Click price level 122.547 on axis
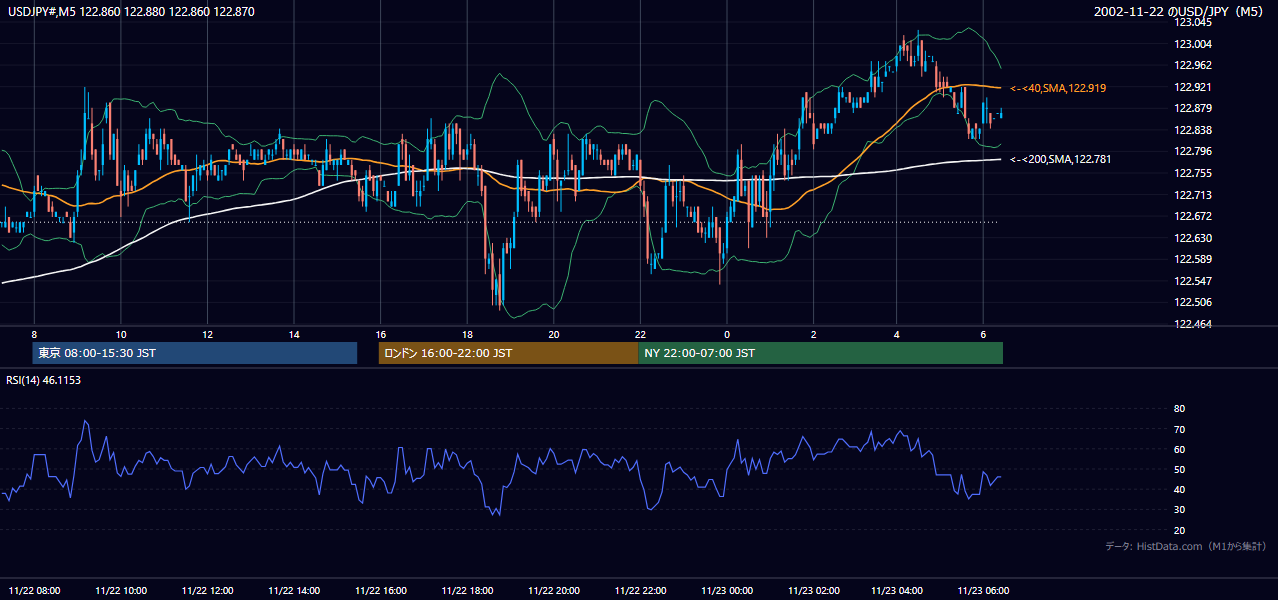This screenshot has width=1278, height=600. [1192, 281]
